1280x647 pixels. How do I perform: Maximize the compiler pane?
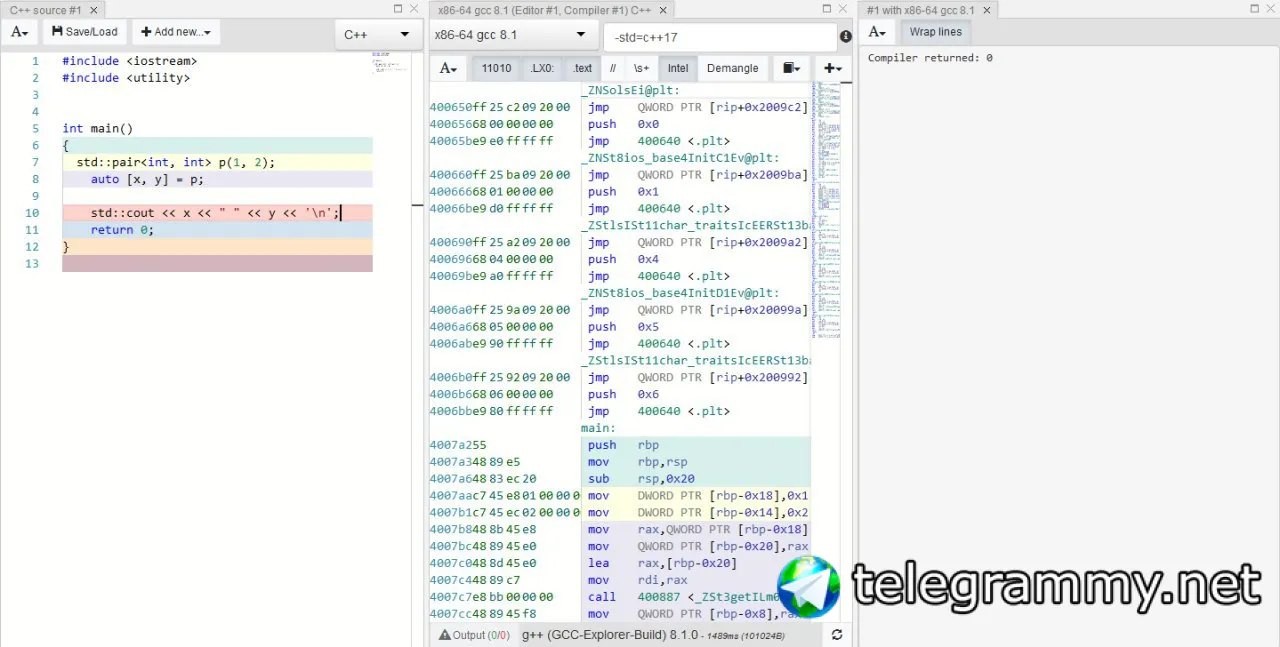(x=828, y=9)
